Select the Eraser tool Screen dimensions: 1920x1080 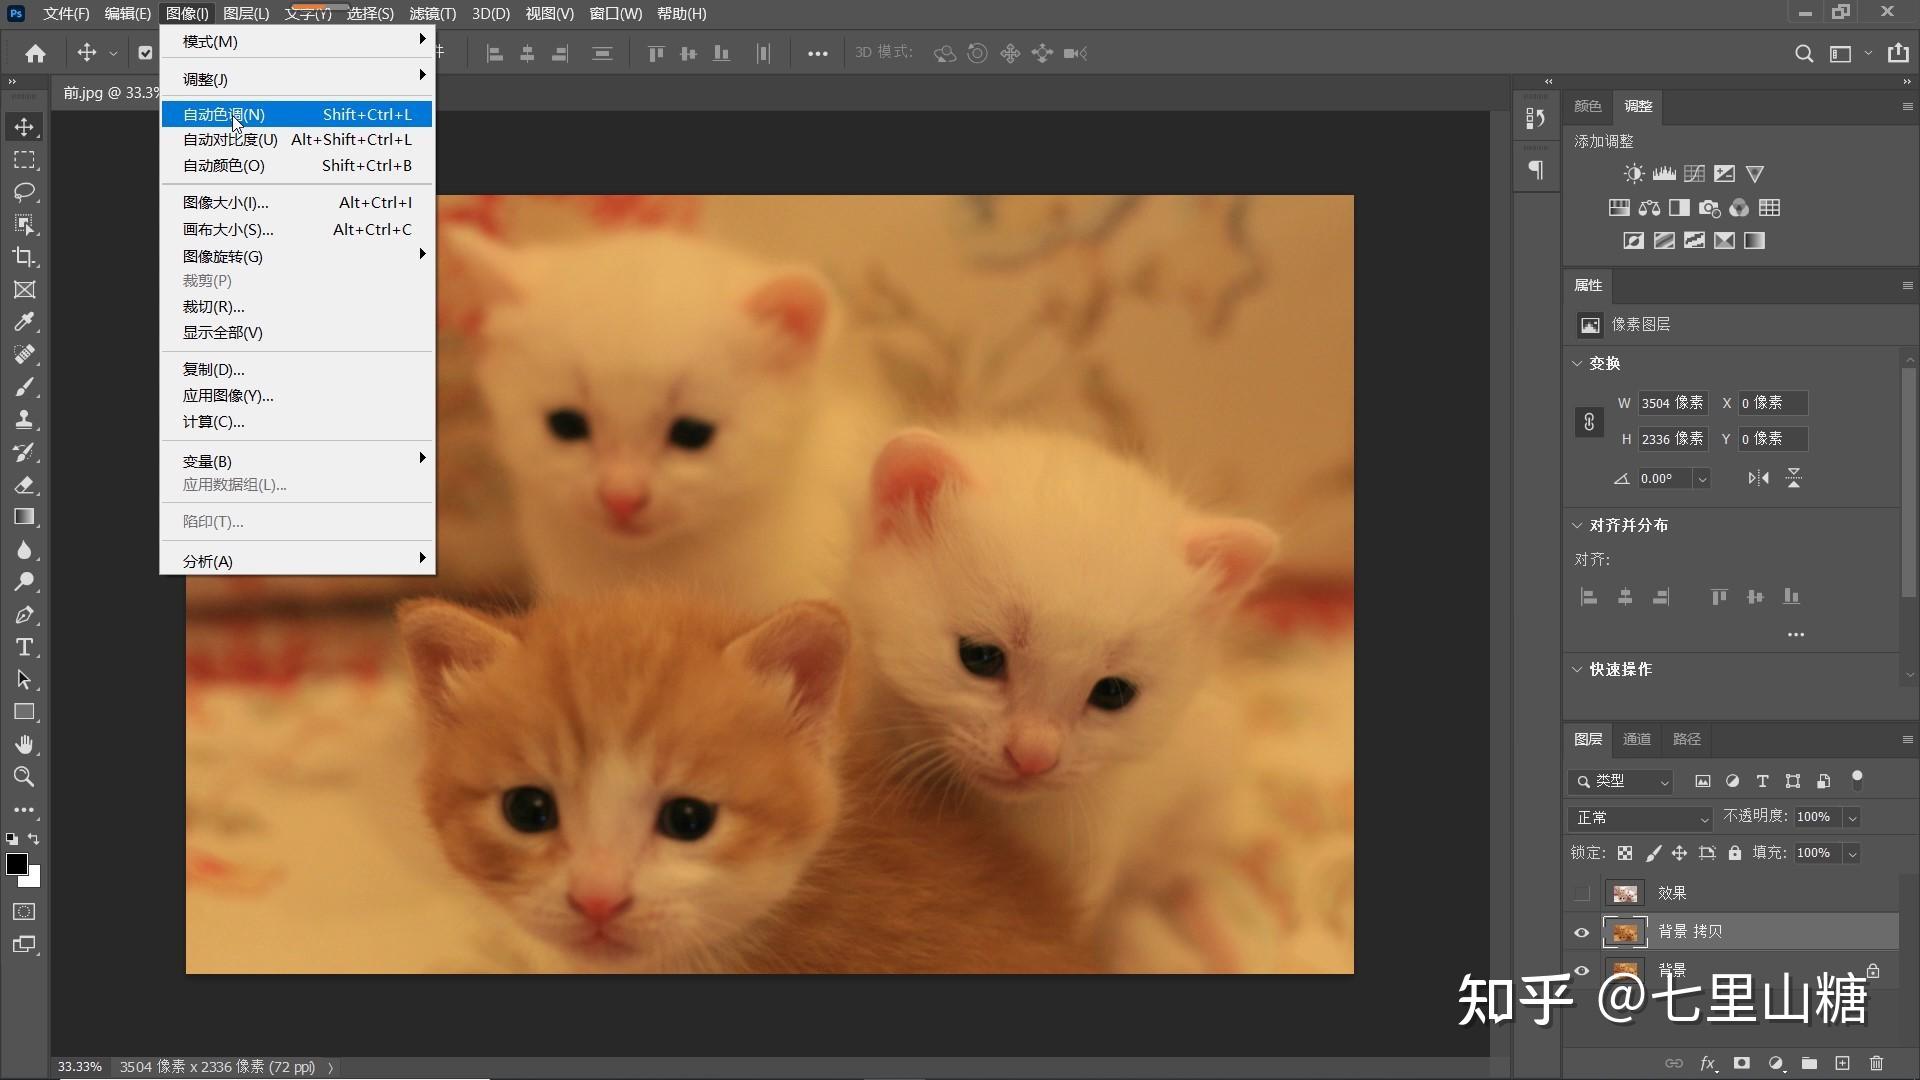coord(24,485)
